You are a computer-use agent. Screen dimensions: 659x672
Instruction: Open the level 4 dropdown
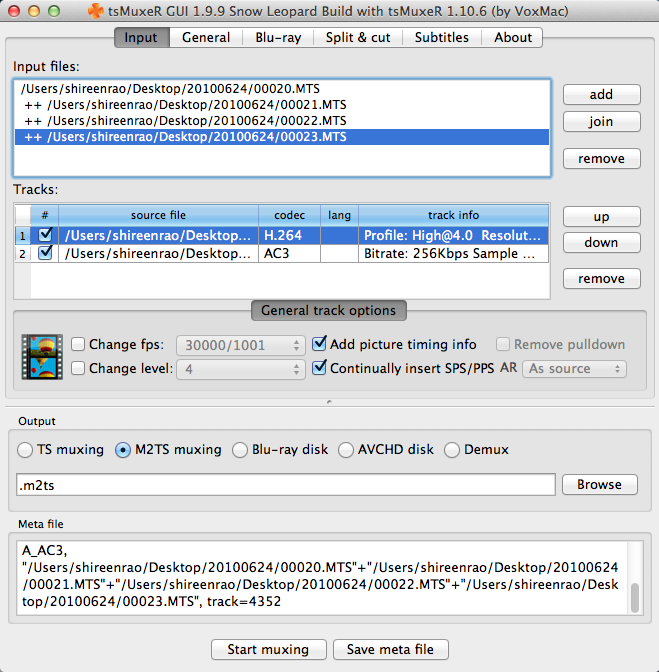click(x=240, y=369)
